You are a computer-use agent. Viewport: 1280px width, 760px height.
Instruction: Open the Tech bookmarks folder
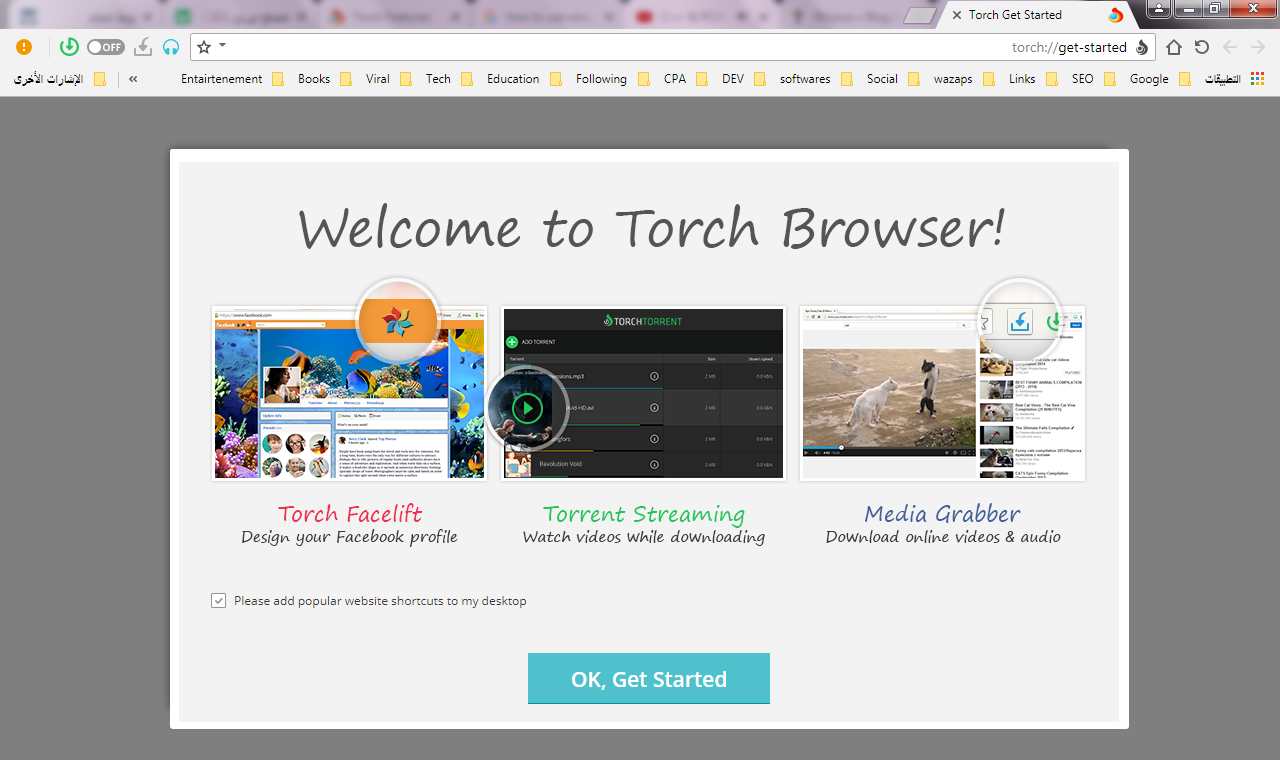[x=449, y=79]
